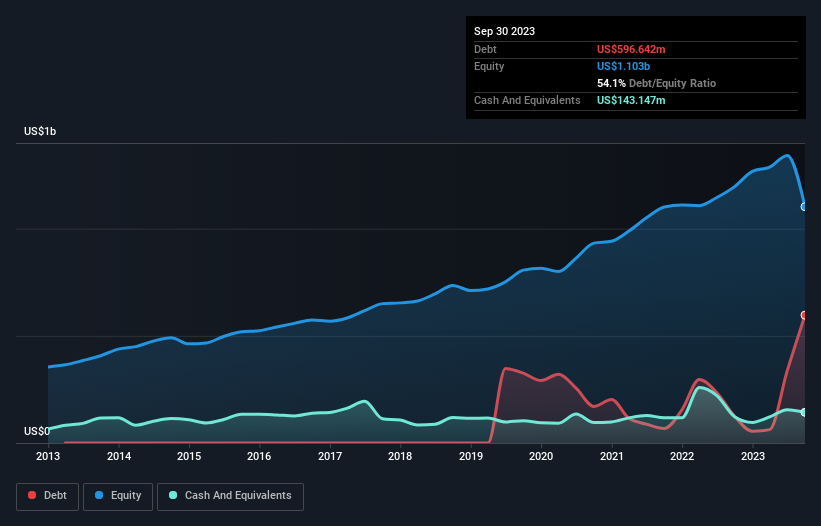This screenshot has height=526, width=821.
Task: Click the Cash And Equivalents data point marker
Action: pyautogui.click(x=804, y=412)
